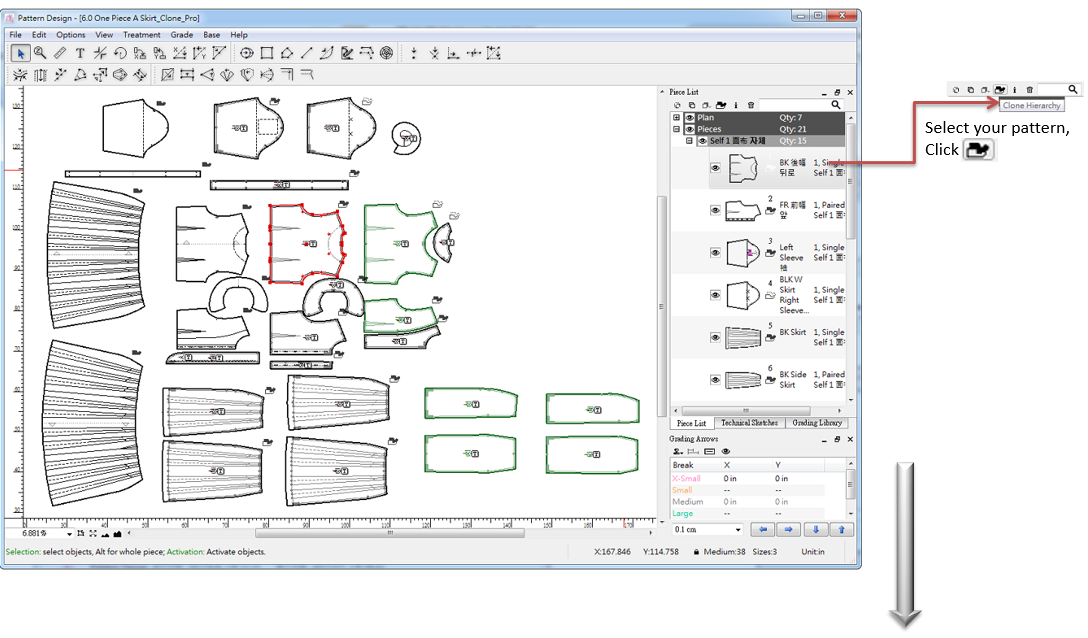Switch to the Technical Sketches tab

748,423
